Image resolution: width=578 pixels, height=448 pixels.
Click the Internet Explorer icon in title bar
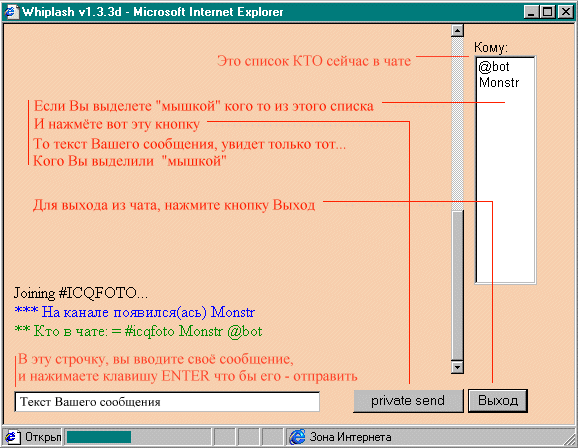click(x=11, y=11)
